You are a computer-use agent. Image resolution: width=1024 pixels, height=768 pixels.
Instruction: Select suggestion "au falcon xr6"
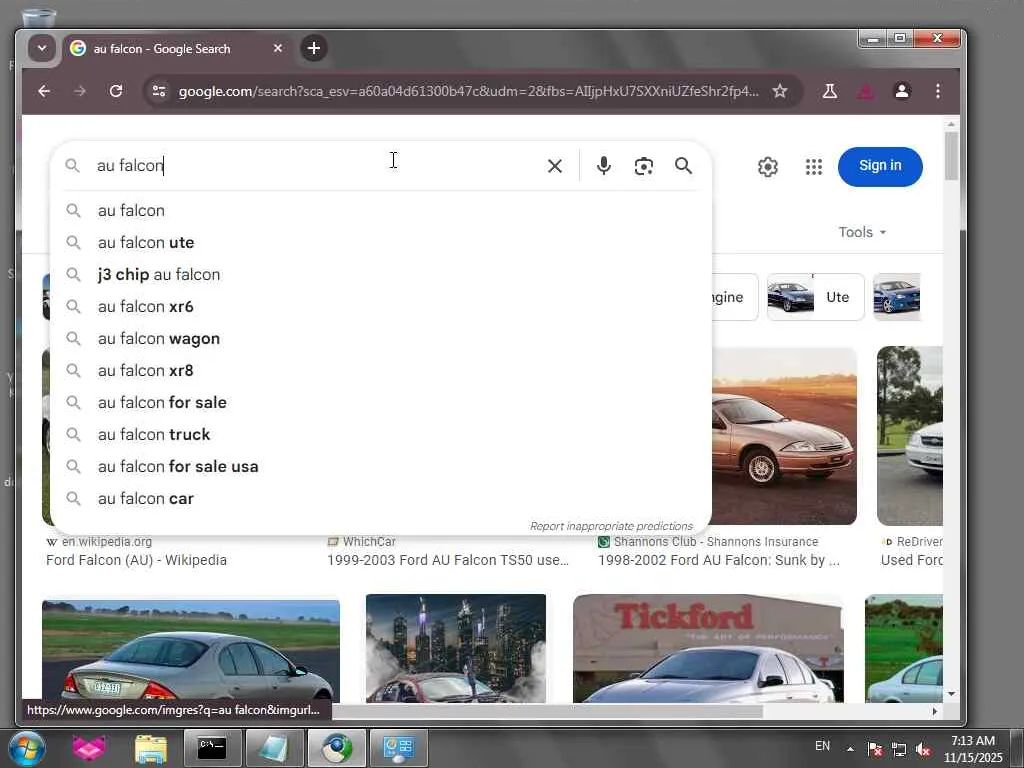(381, 307)
